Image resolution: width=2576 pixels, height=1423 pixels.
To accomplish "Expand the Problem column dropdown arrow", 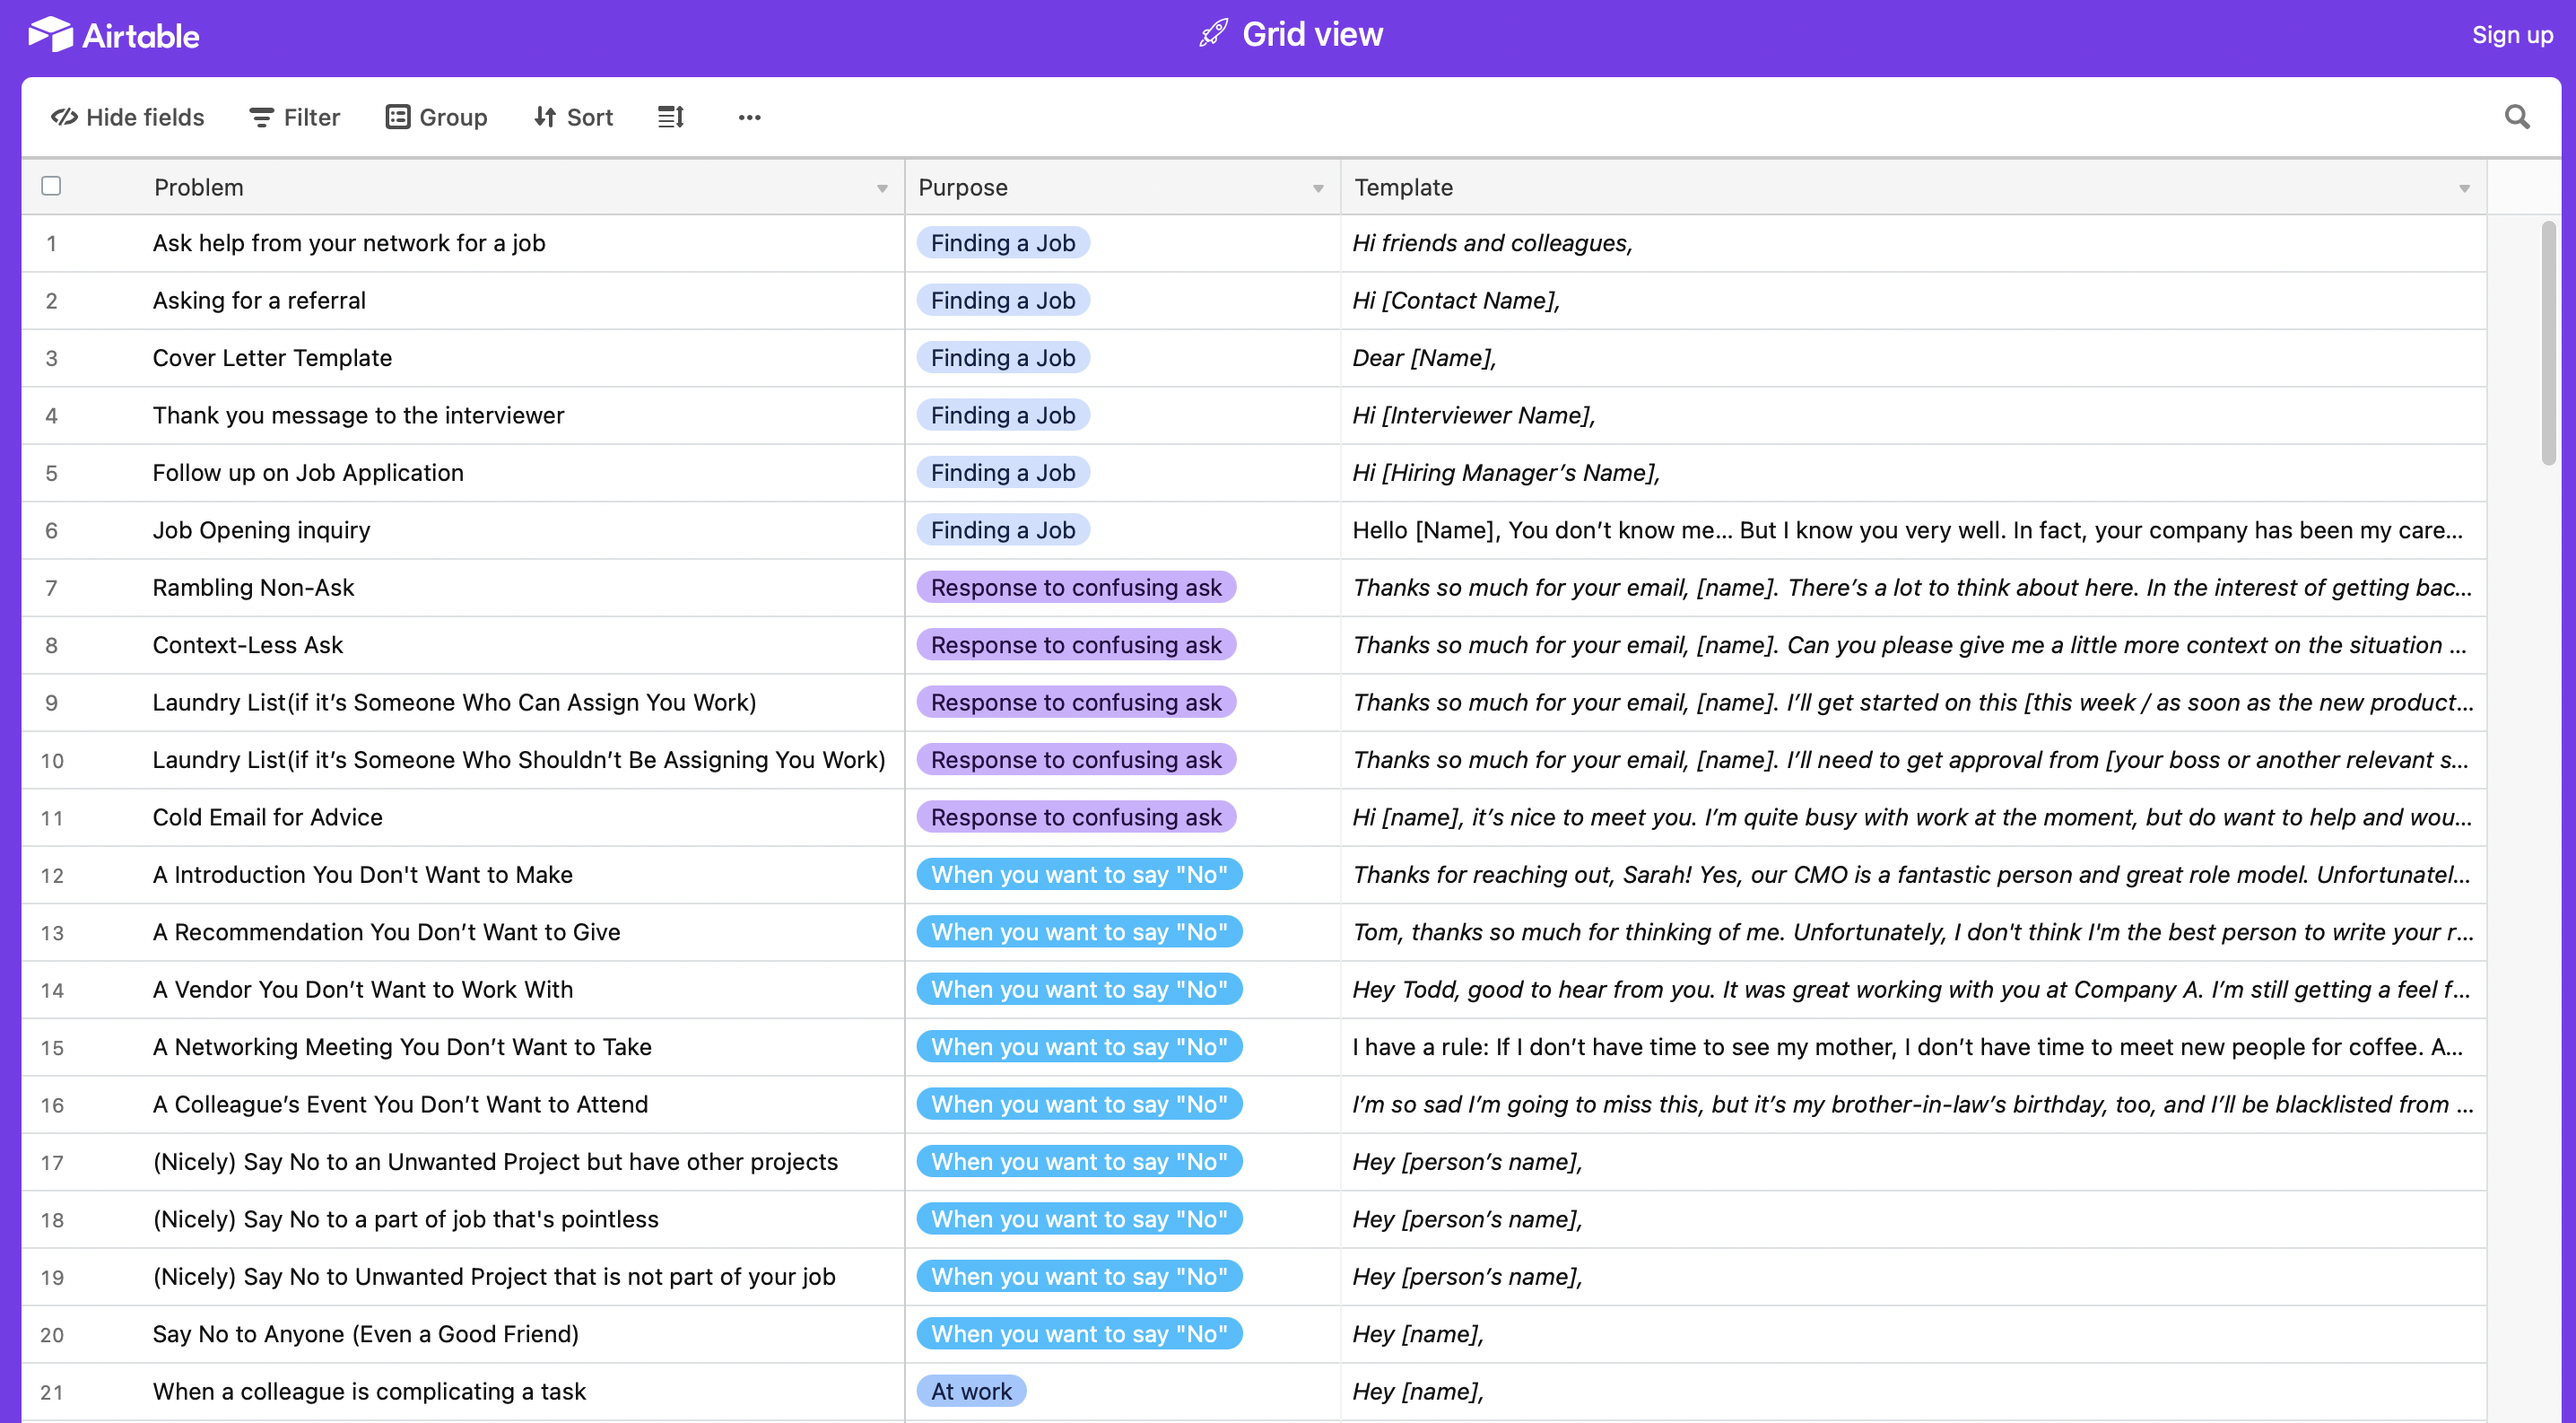I will [x=882, y=188].
